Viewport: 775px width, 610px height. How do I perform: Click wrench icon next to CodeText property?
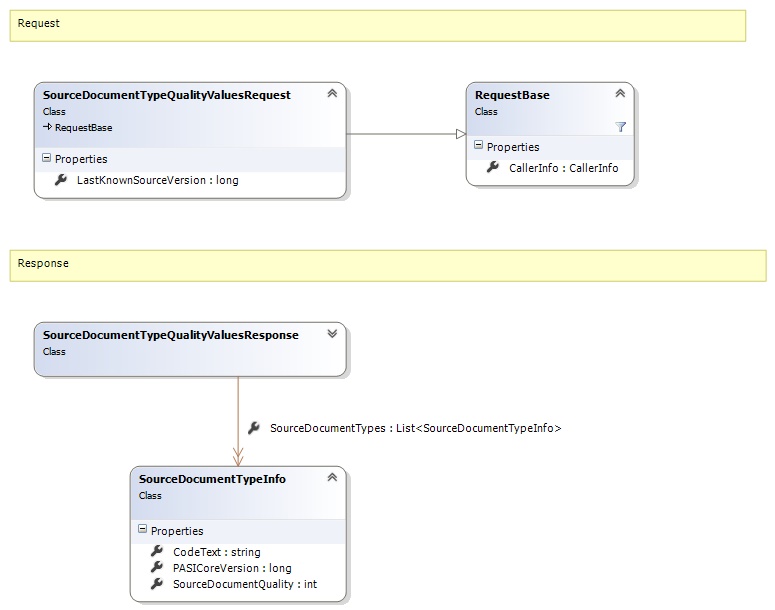pyautogui.click(x=157, y=552)
